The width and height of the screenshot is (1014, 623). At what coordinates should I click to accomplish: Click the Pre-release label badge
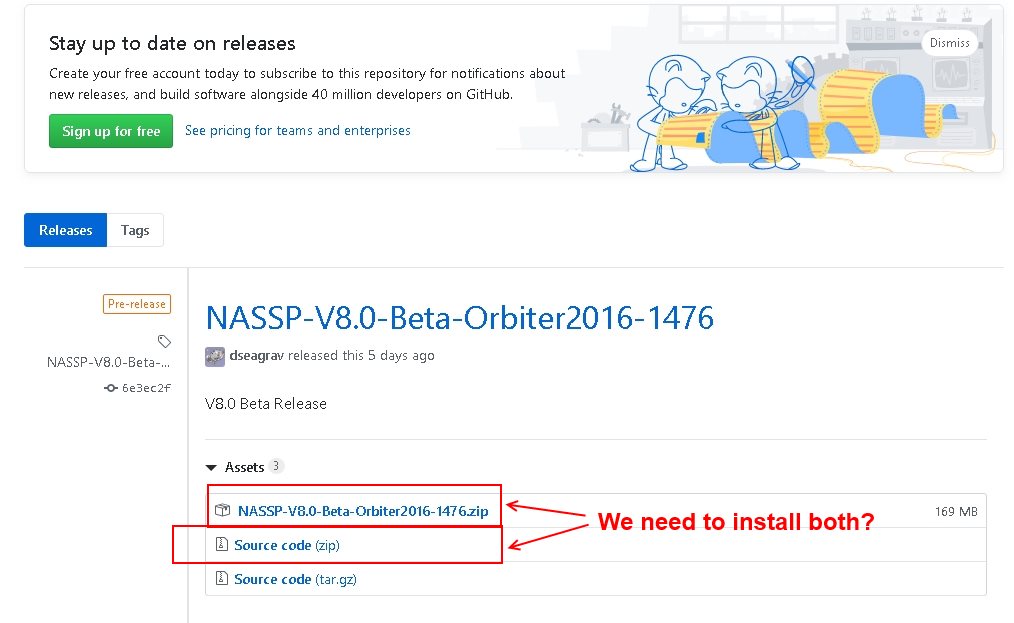point(137,304)
